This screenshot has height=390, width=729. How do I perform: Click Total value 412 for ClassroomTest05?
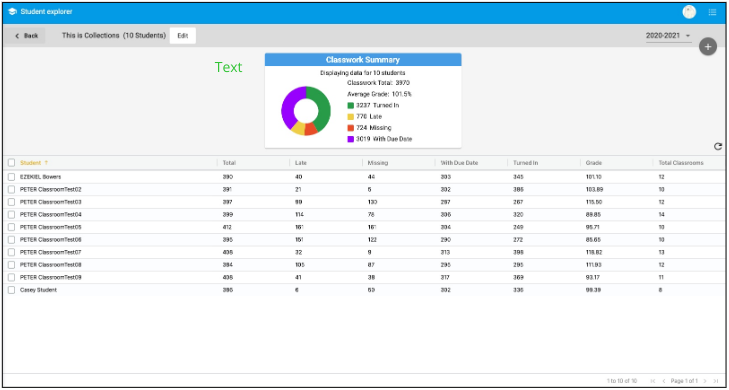point(227,227)
